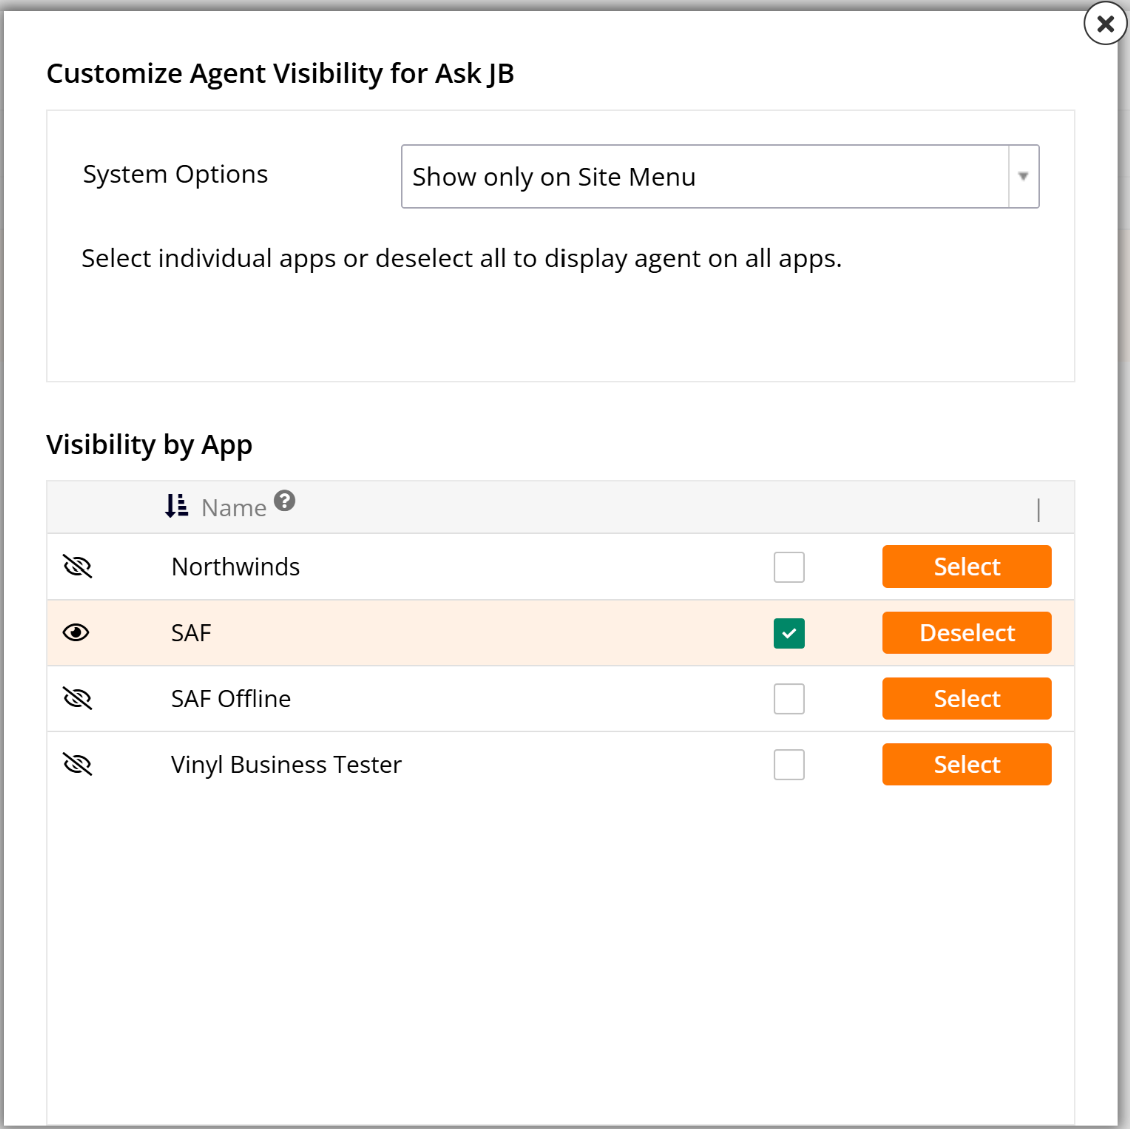The height and width of the screenshot is (1129, 1130).
Task: Click the Vinyl Business Tester name
Action: click(x=286, y=764)
